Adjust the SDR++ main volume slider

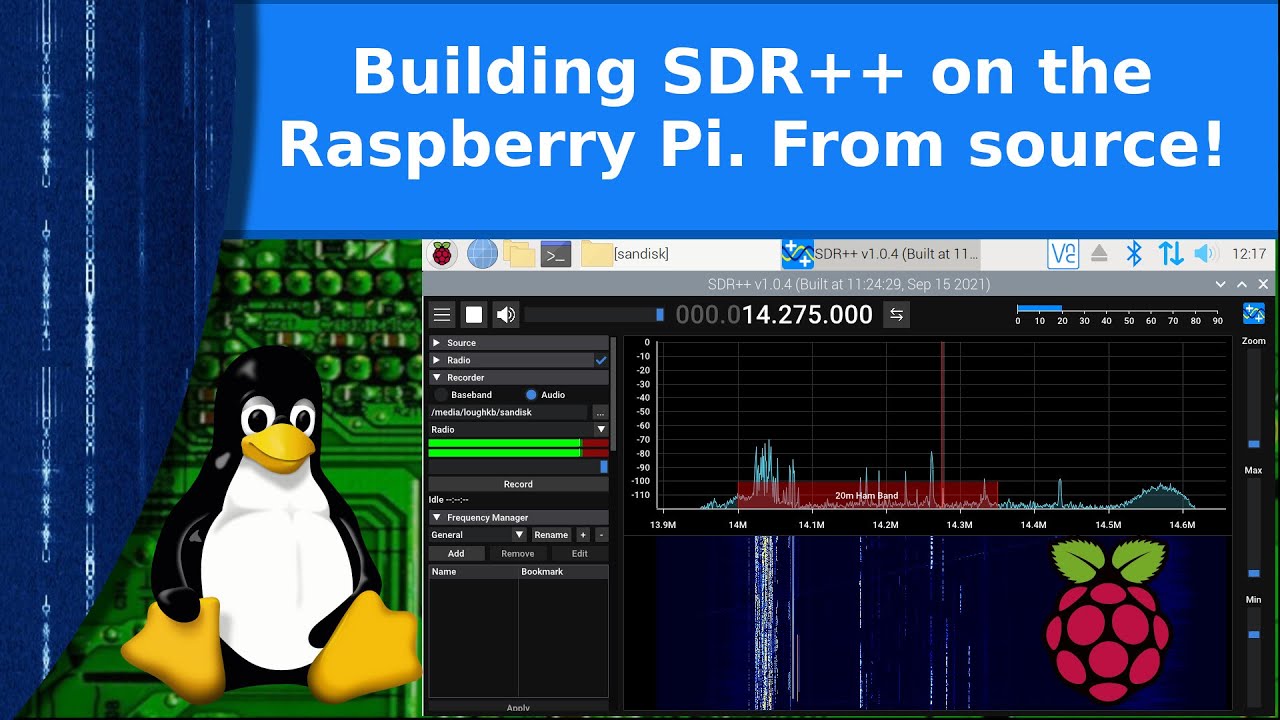click(595, 315)
